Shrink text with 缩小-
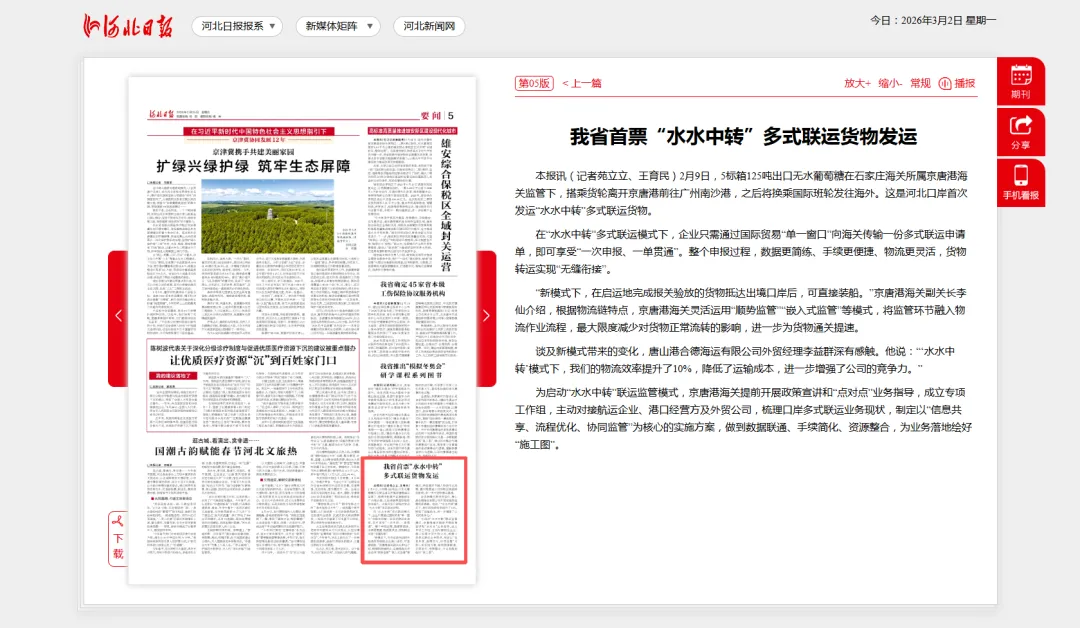This screenshot has width=1080, height=628. (x=890, y=83)
